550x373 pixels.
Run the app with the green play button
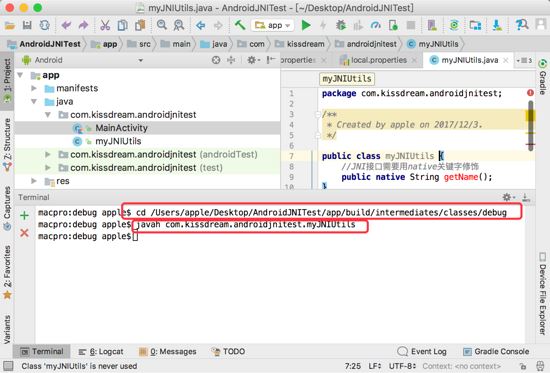click(x=306, y=25)
